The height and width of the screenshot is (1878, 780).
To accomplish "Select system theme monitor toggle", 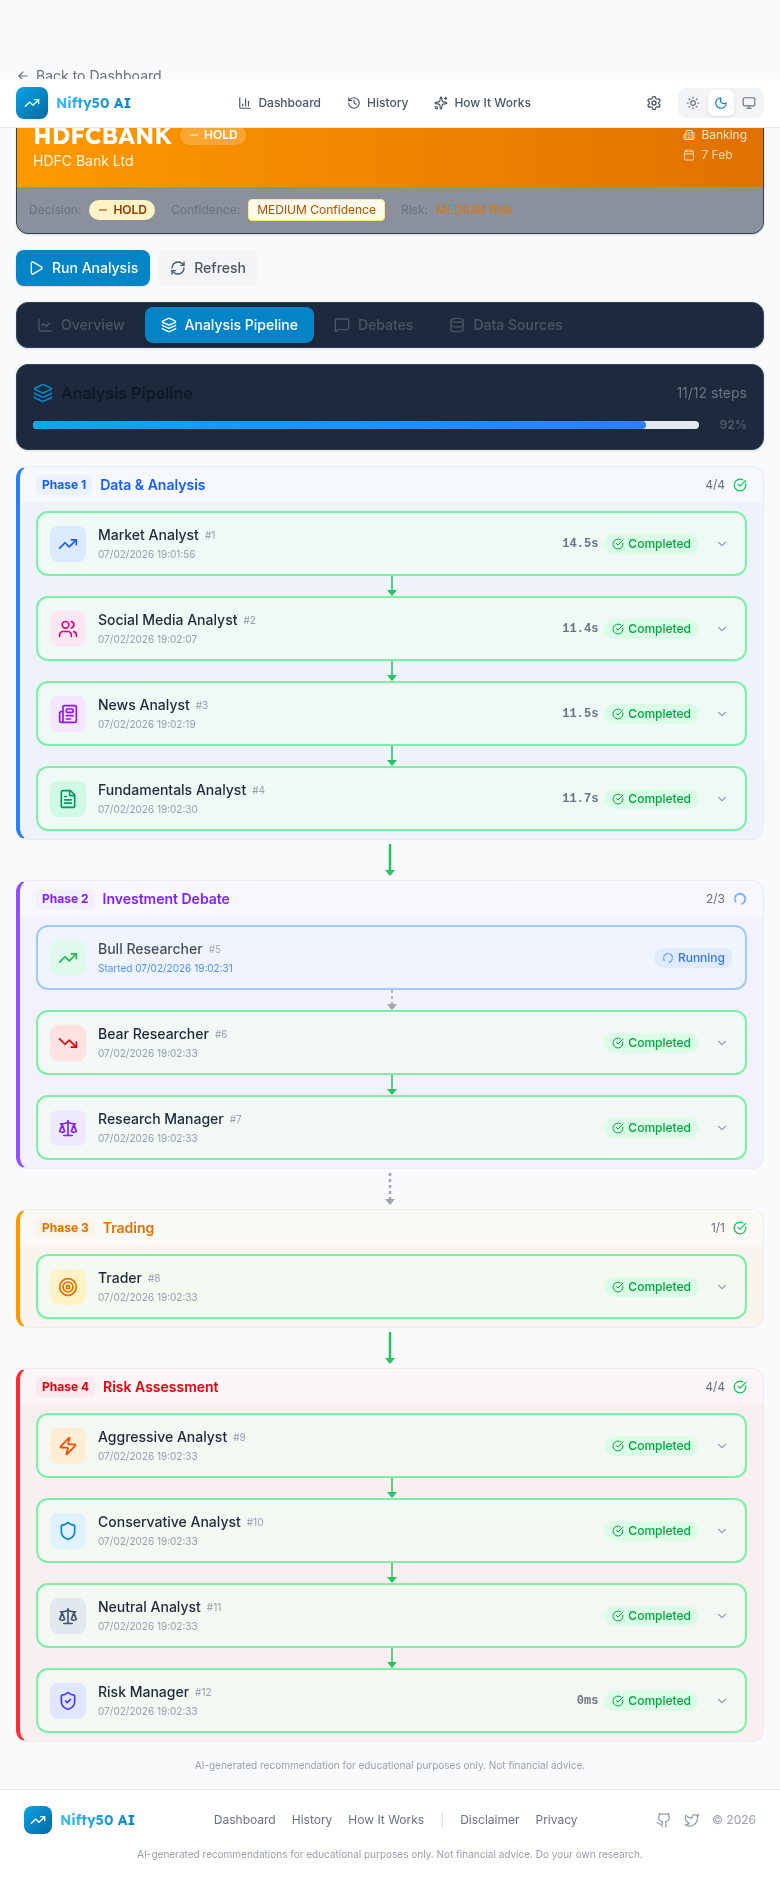I will click(749, 103).
